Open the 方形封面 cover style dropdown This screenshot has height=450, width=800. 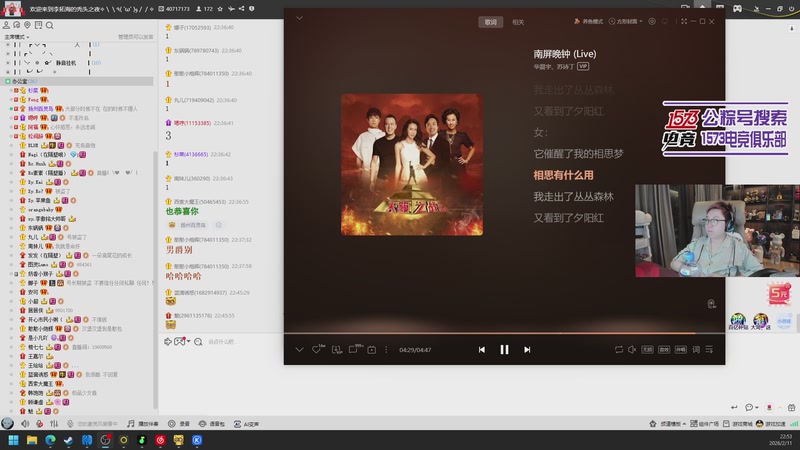point(626,21)
